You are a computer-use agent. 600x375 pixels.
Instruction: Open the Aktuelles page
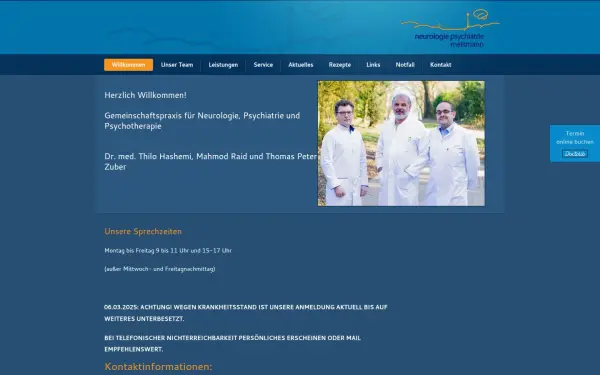coord(301,65)
